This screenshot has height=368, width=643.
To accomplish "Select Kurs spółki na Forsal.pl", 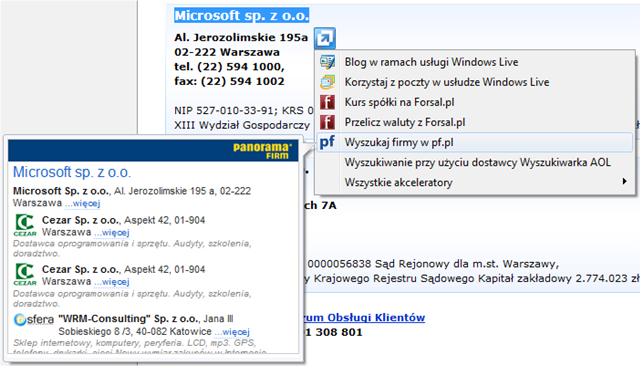I will [399, 102].
